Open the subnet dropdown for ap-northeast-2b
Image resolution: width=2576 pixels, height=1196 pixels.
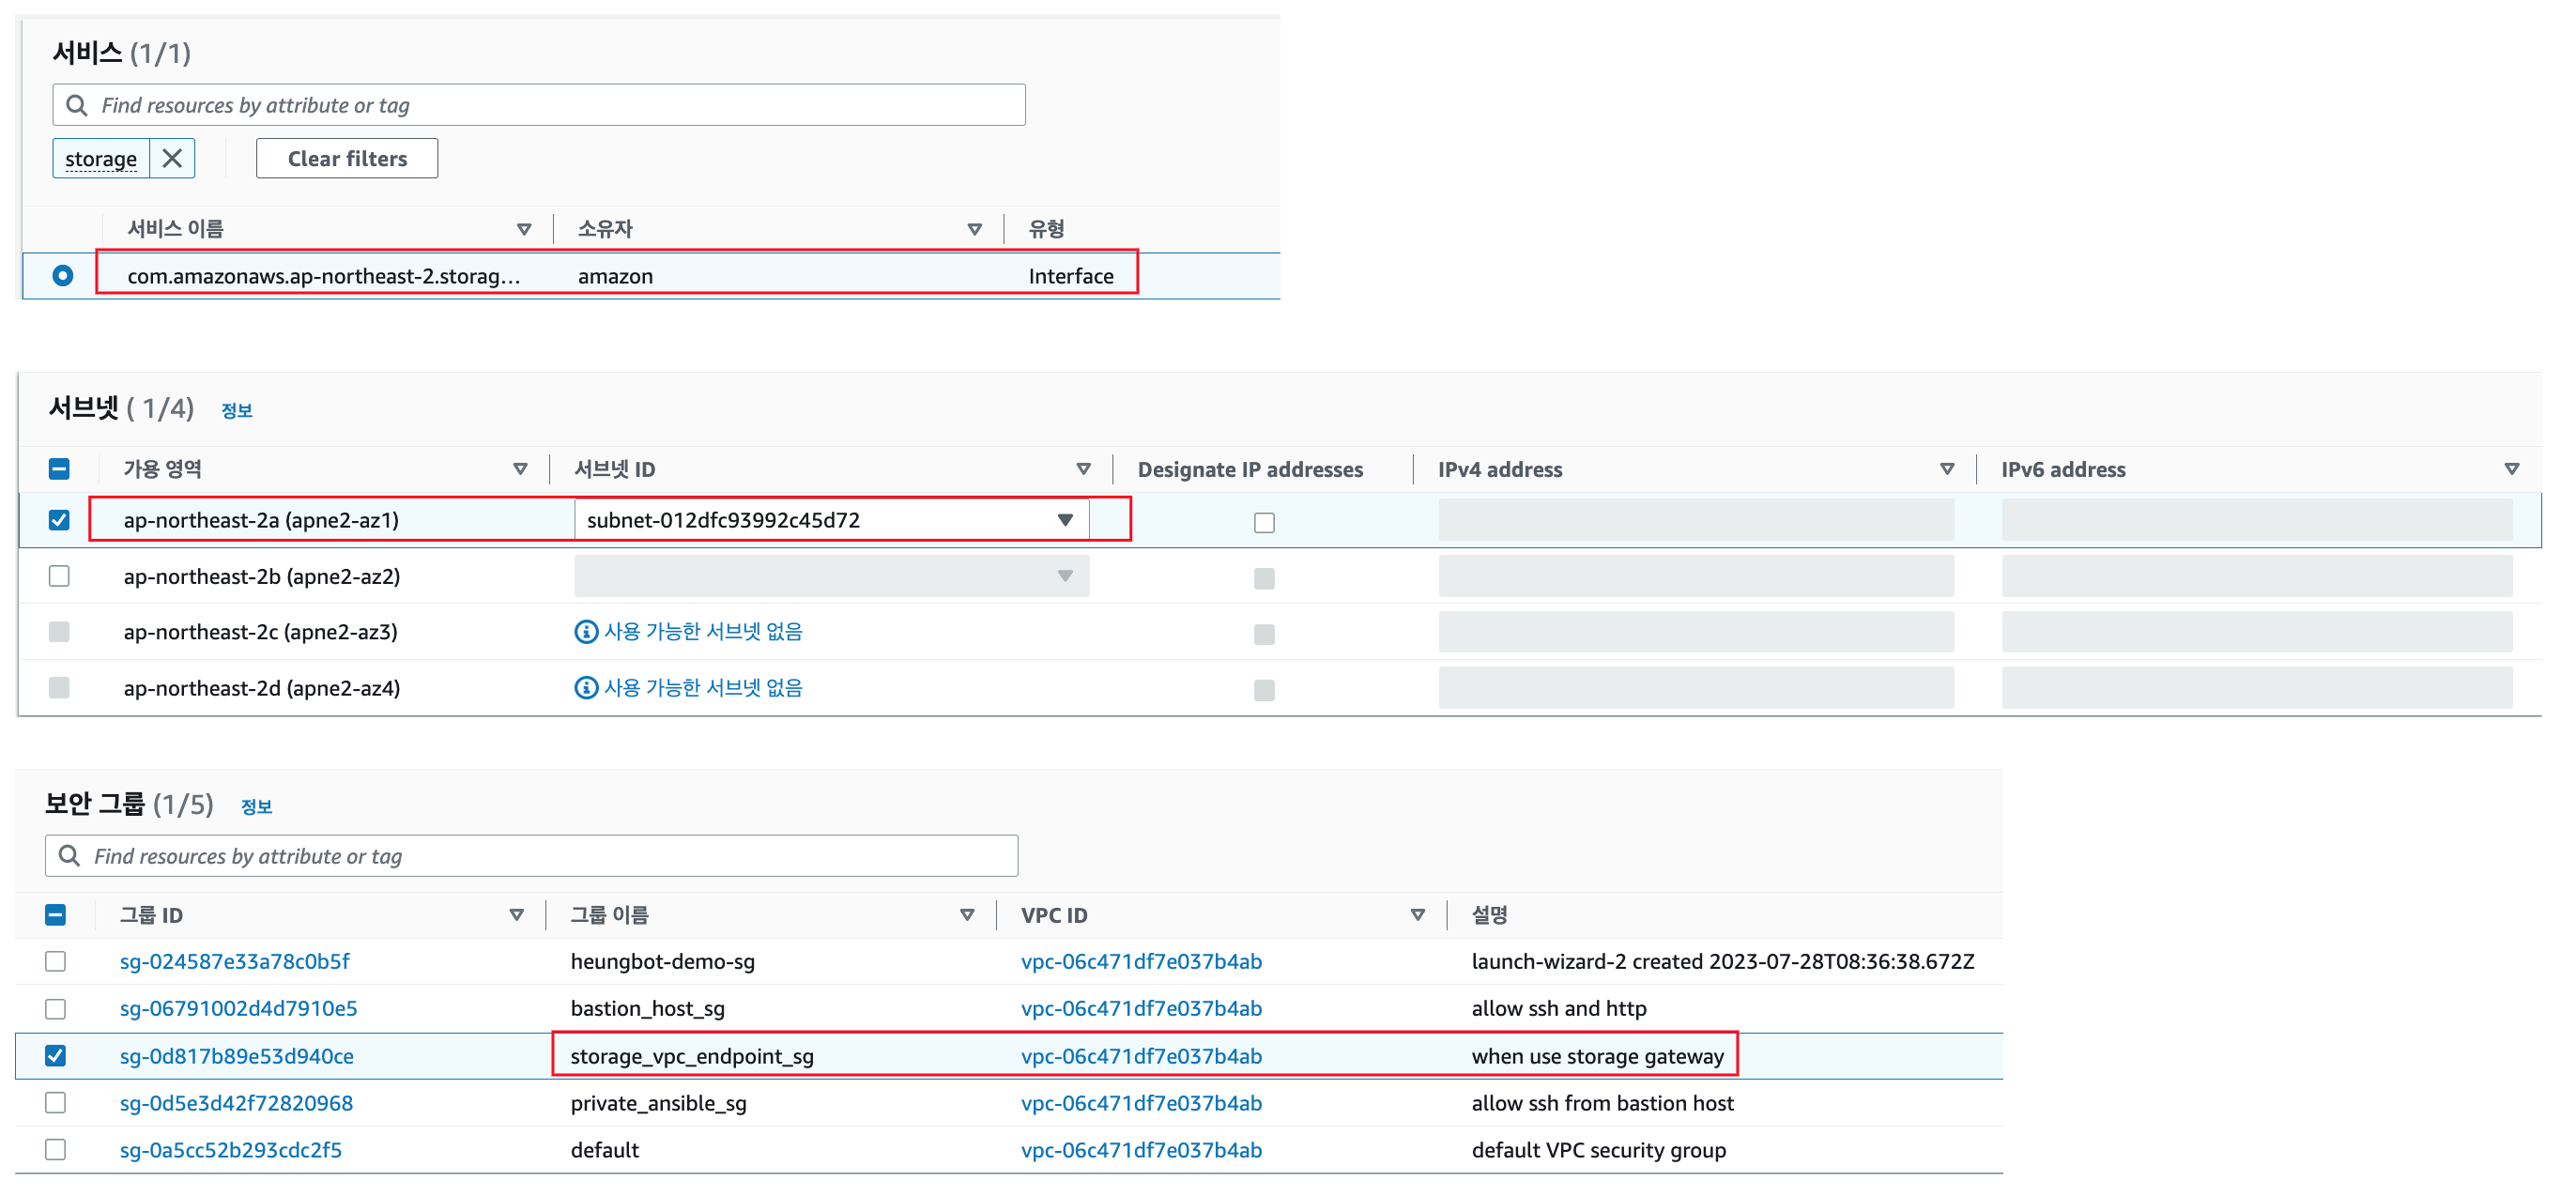(x=1063, y=575)
